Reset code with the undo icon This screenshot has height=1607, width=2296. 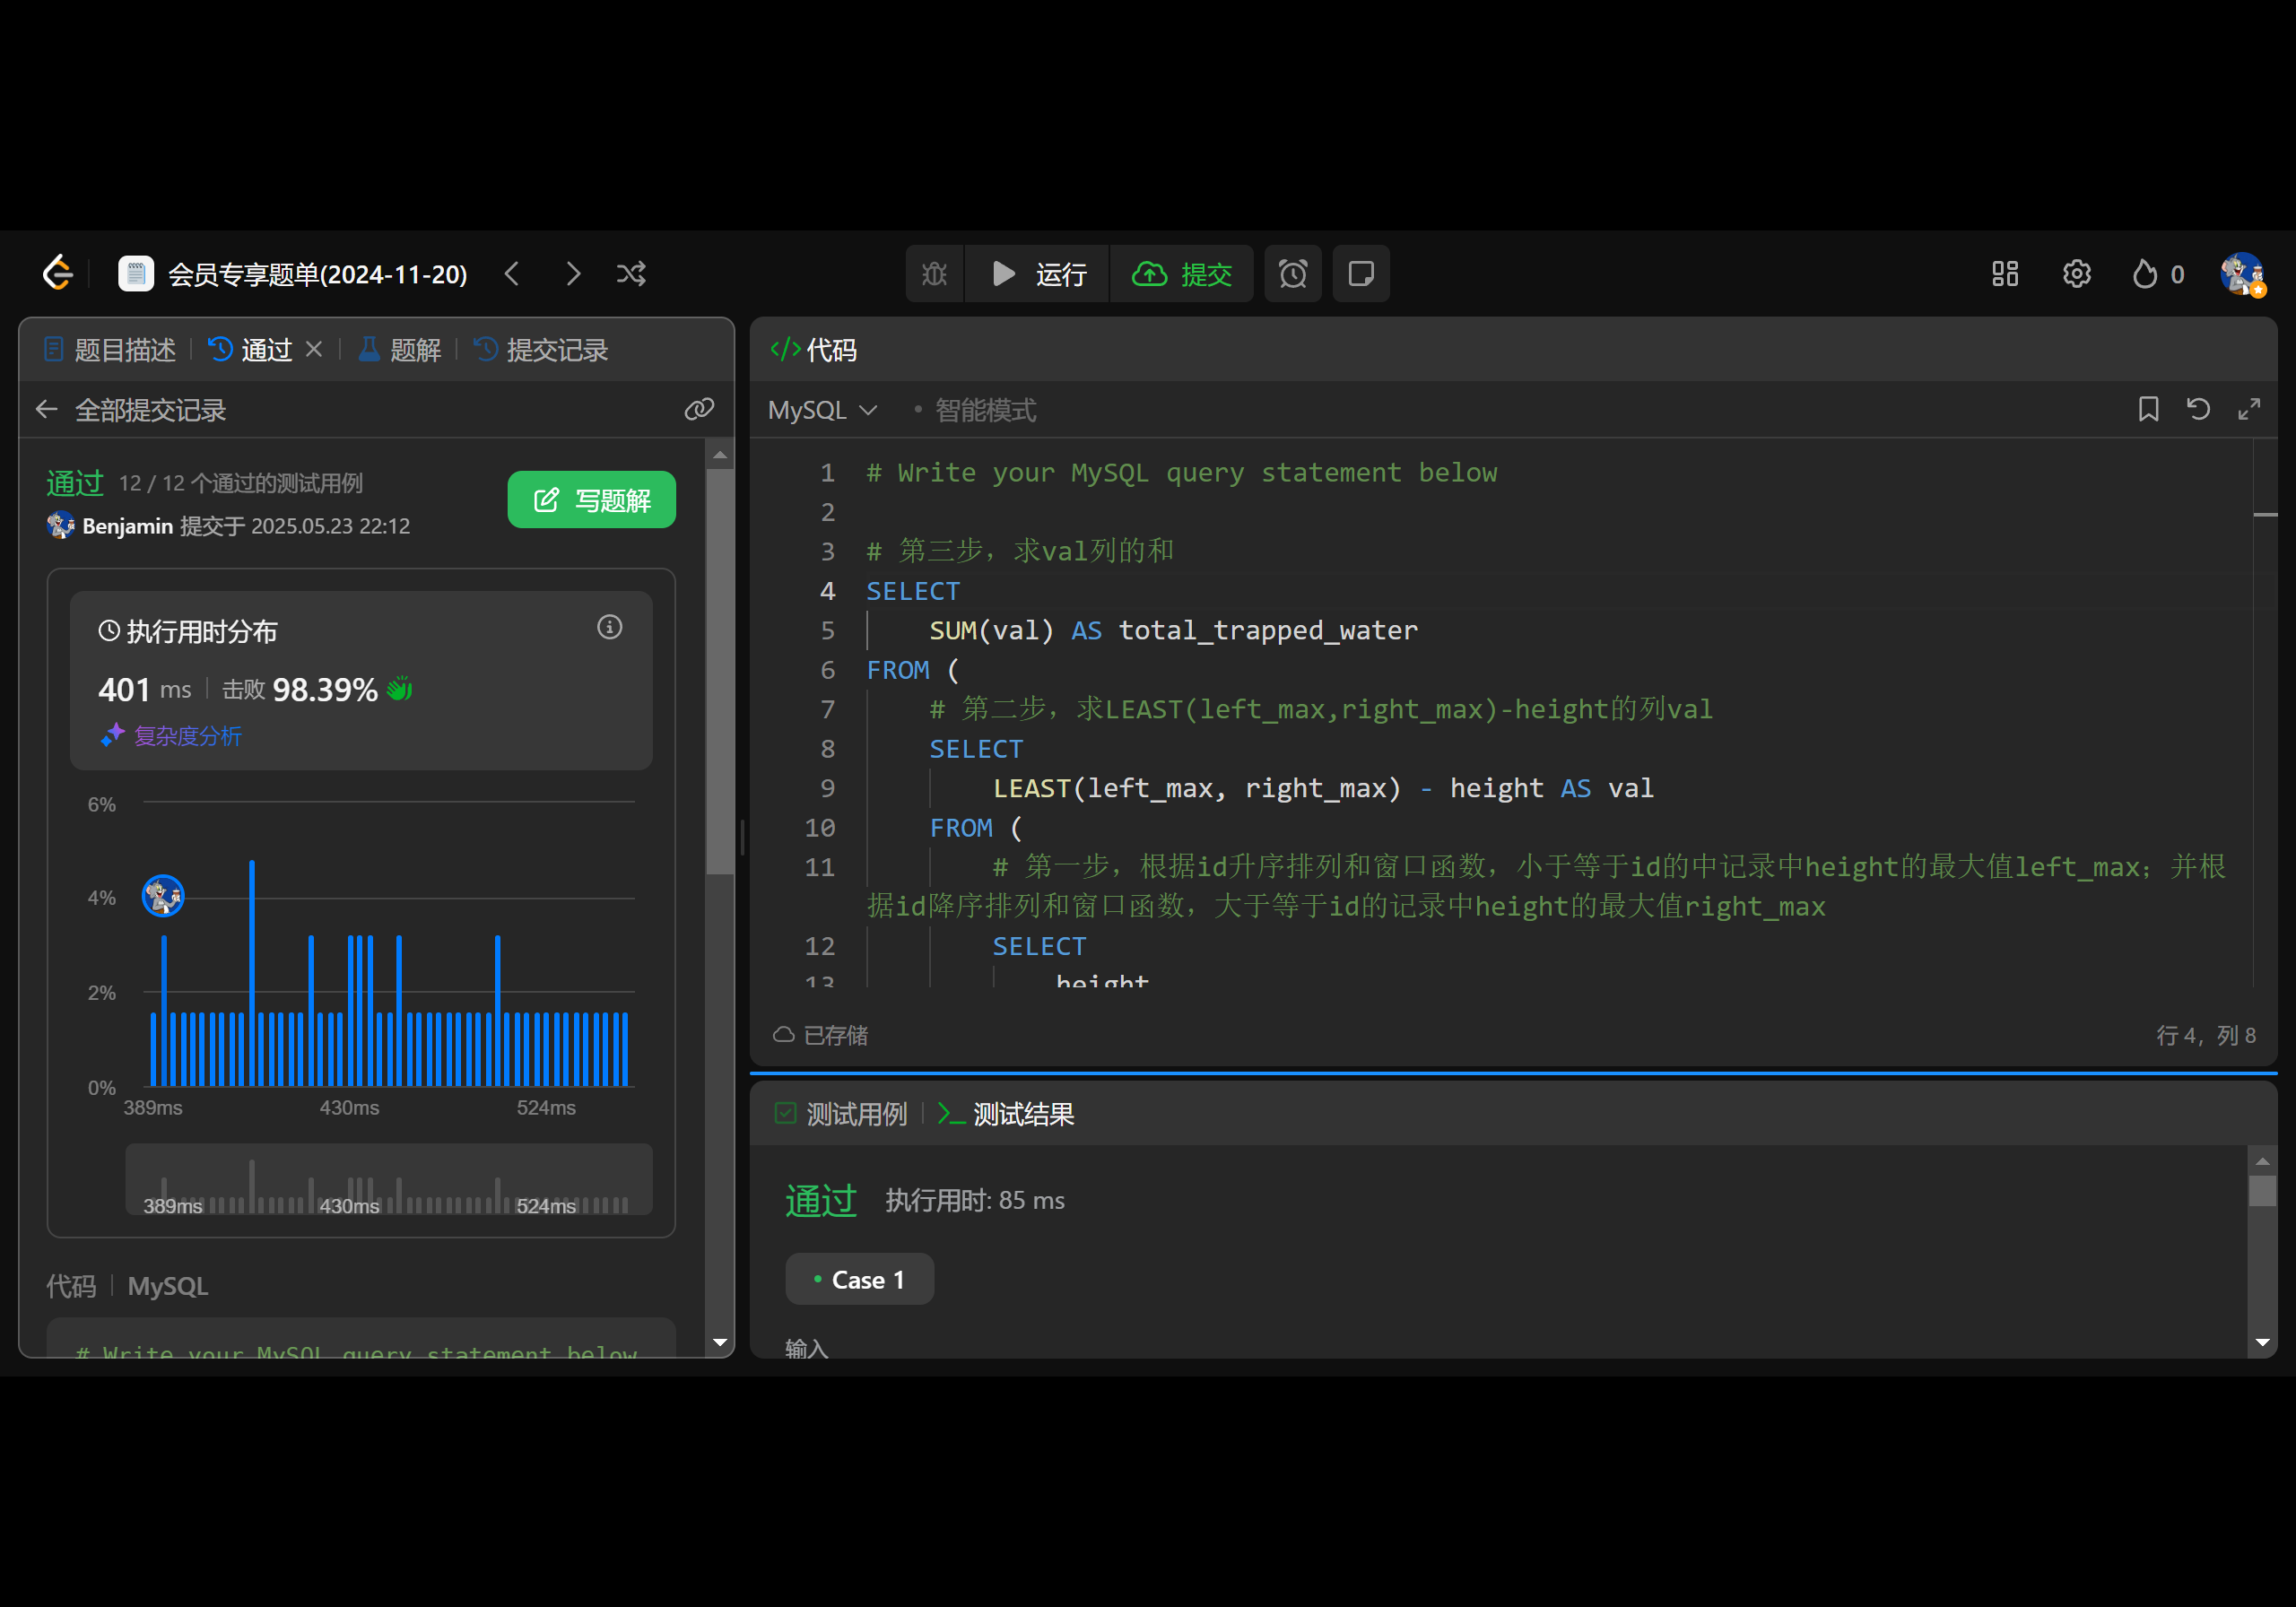pos(2198,409)
